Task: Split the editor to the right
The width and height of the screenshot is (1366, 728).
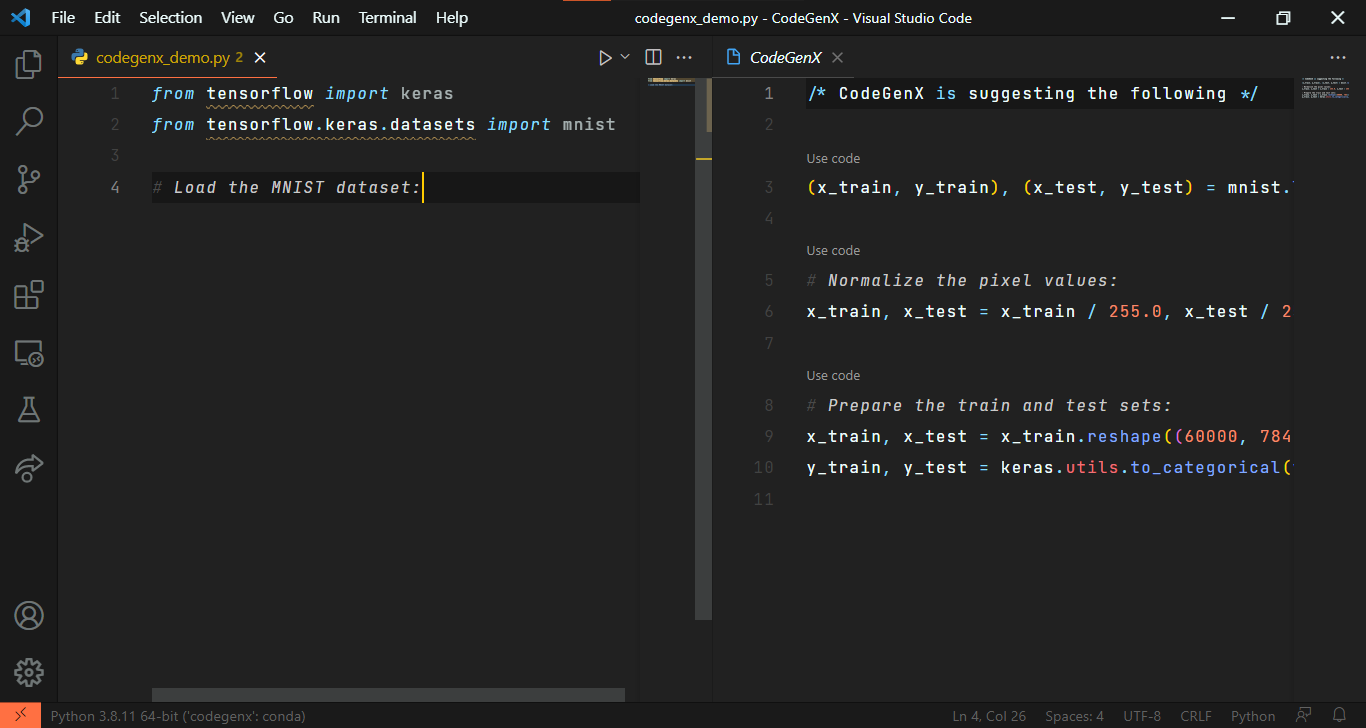Action: (653, 58)
